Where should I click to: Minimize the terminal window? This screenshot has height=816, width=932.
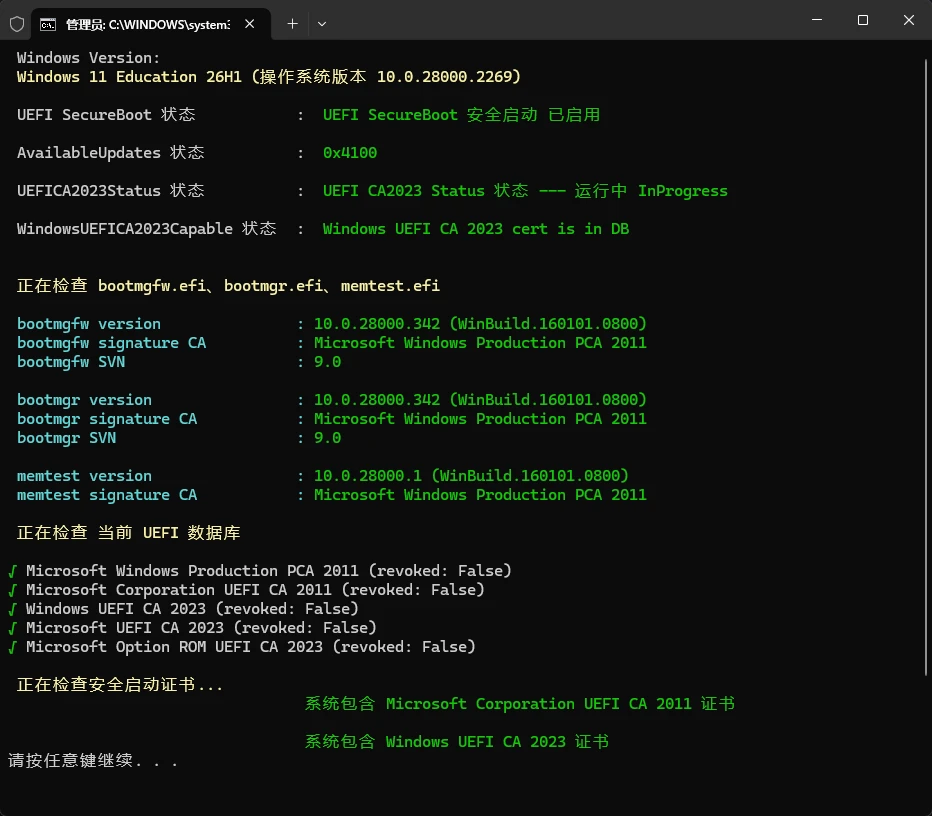click(817, 20)
